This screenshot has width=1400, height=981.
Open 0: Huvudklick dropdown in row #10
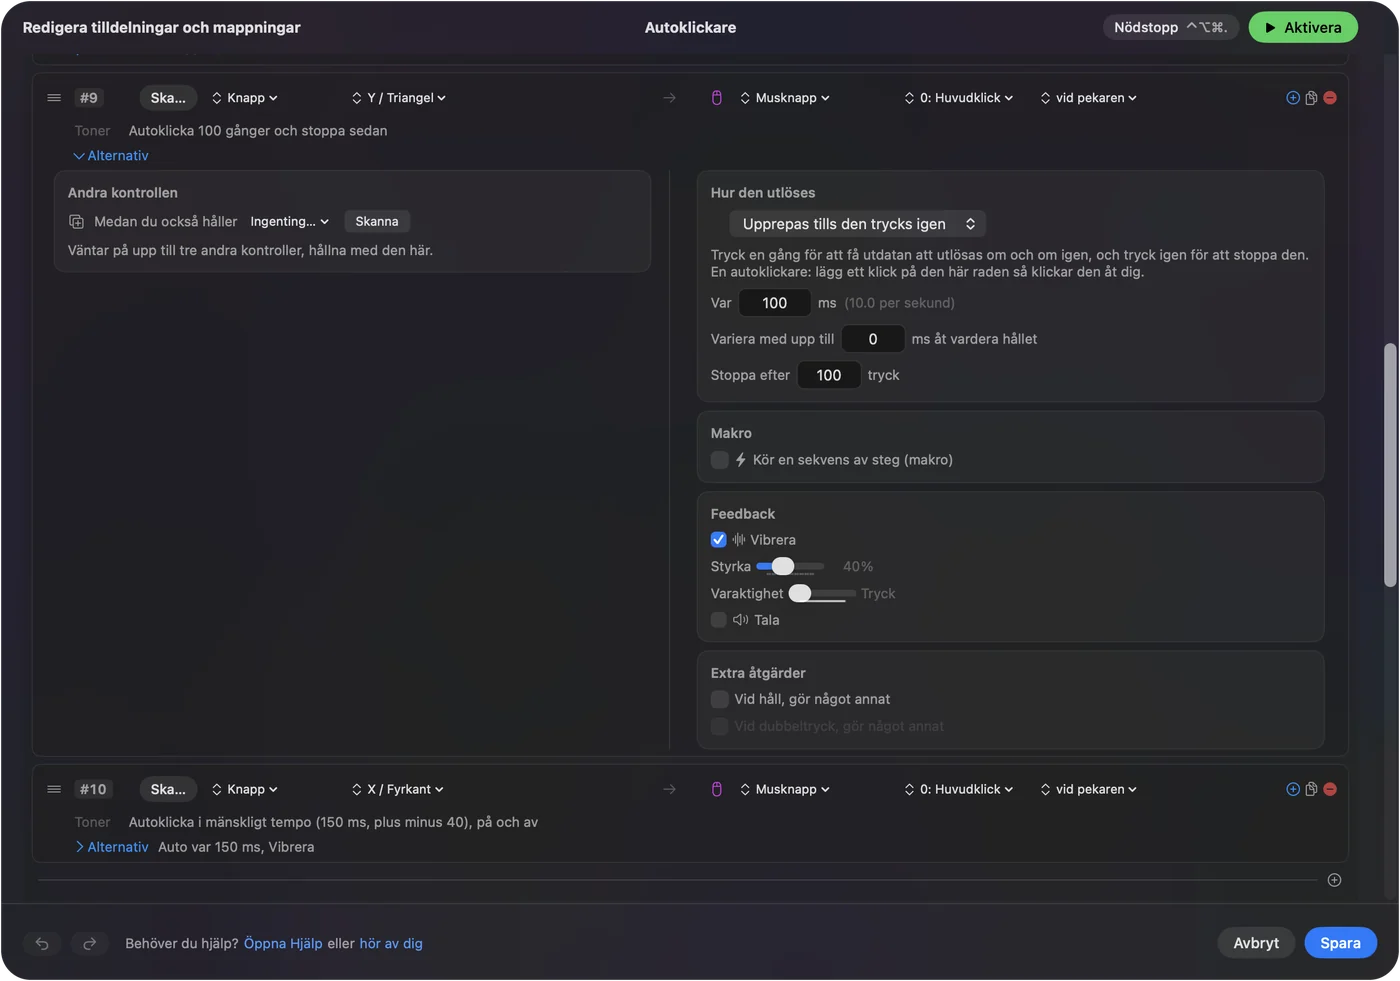(959, 789)
